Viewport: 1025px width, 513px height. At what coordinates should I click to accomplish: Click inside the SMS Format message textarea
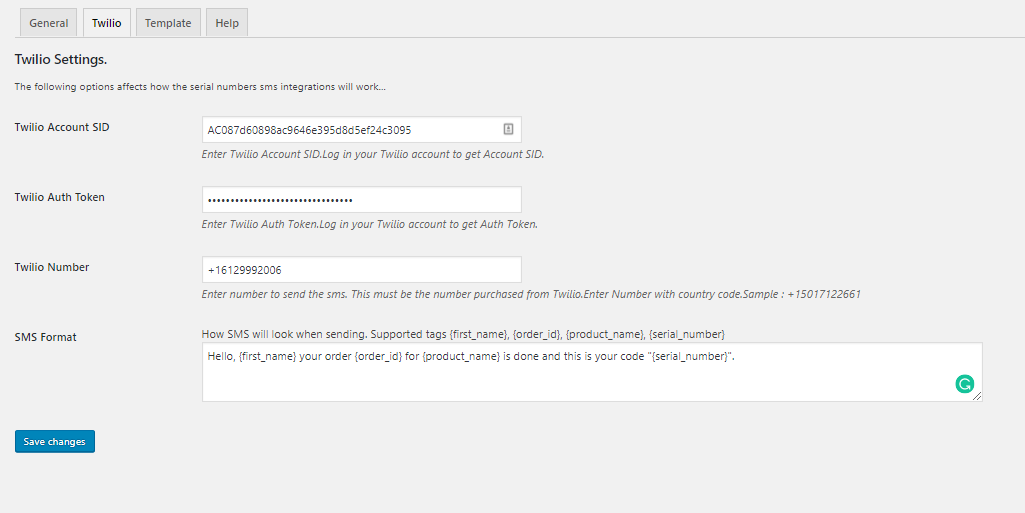click(592, 372)
